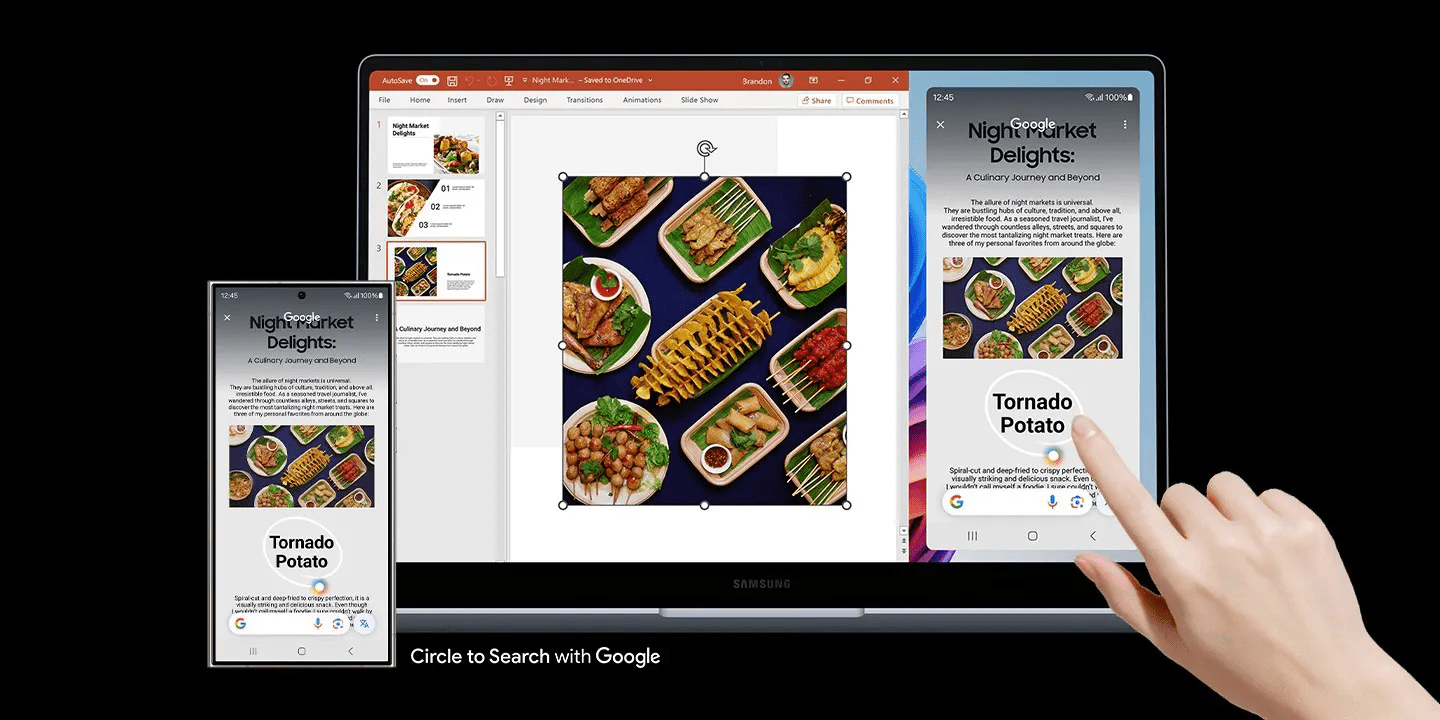1440x720 pixels.
Task: Tap Recents button in laptop phone window
Action: pos(972,536)
